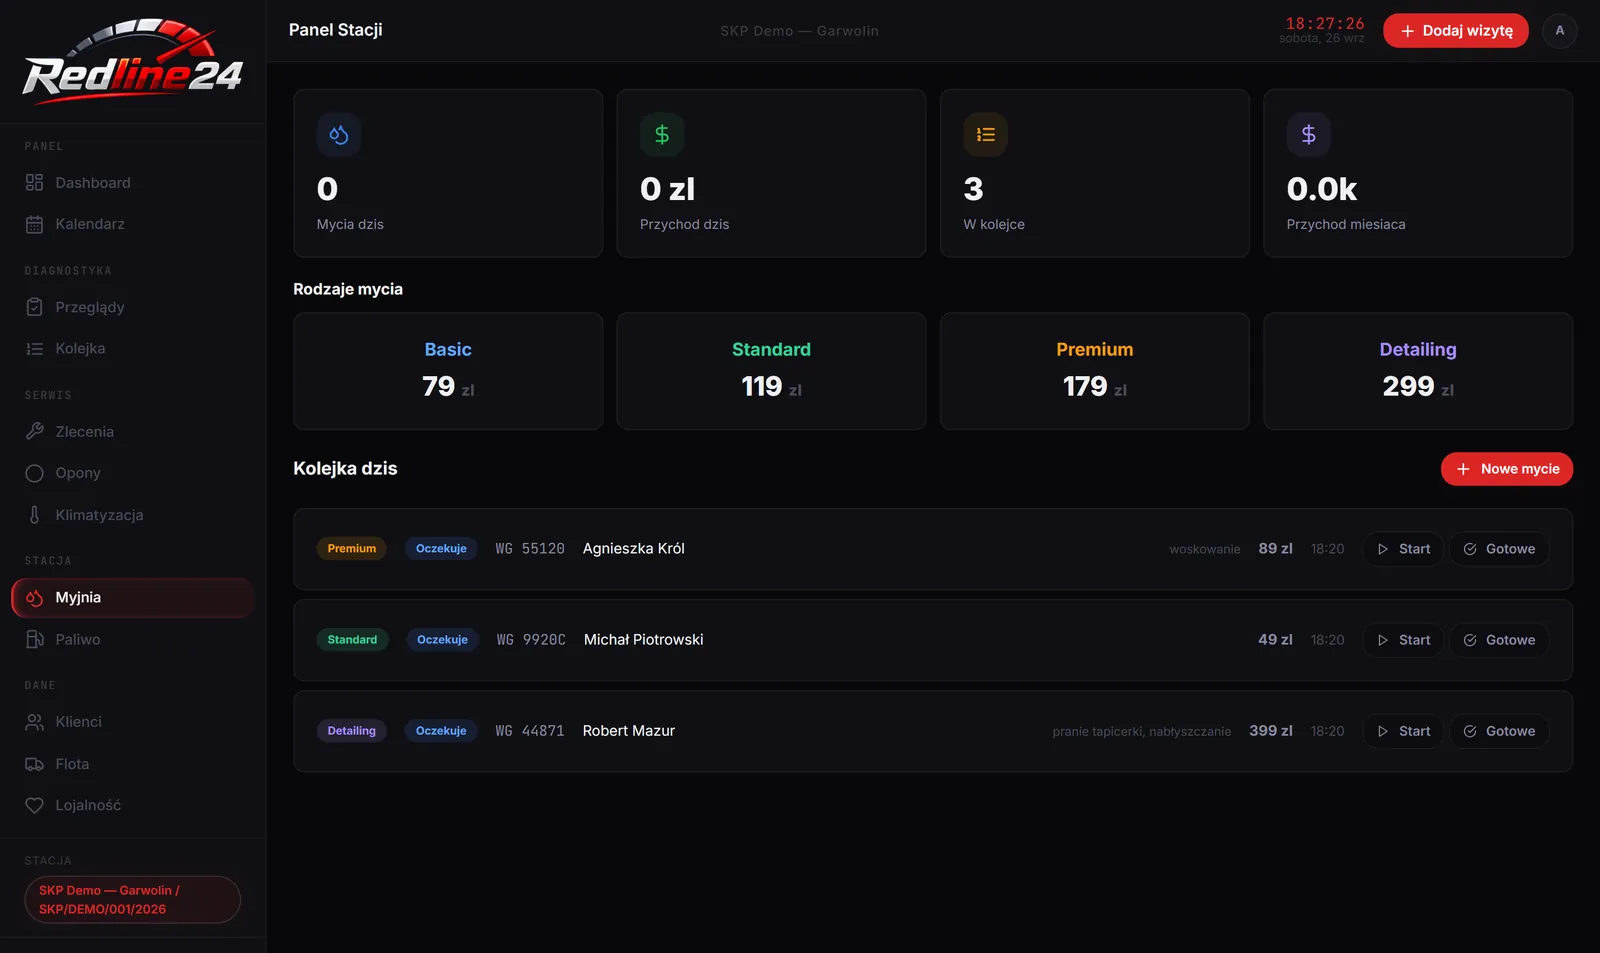Image resolution: width=1600 pixels, height=953 pixels.
Task: Click the Kolejka list icon in sidebar
Action: 34,349
